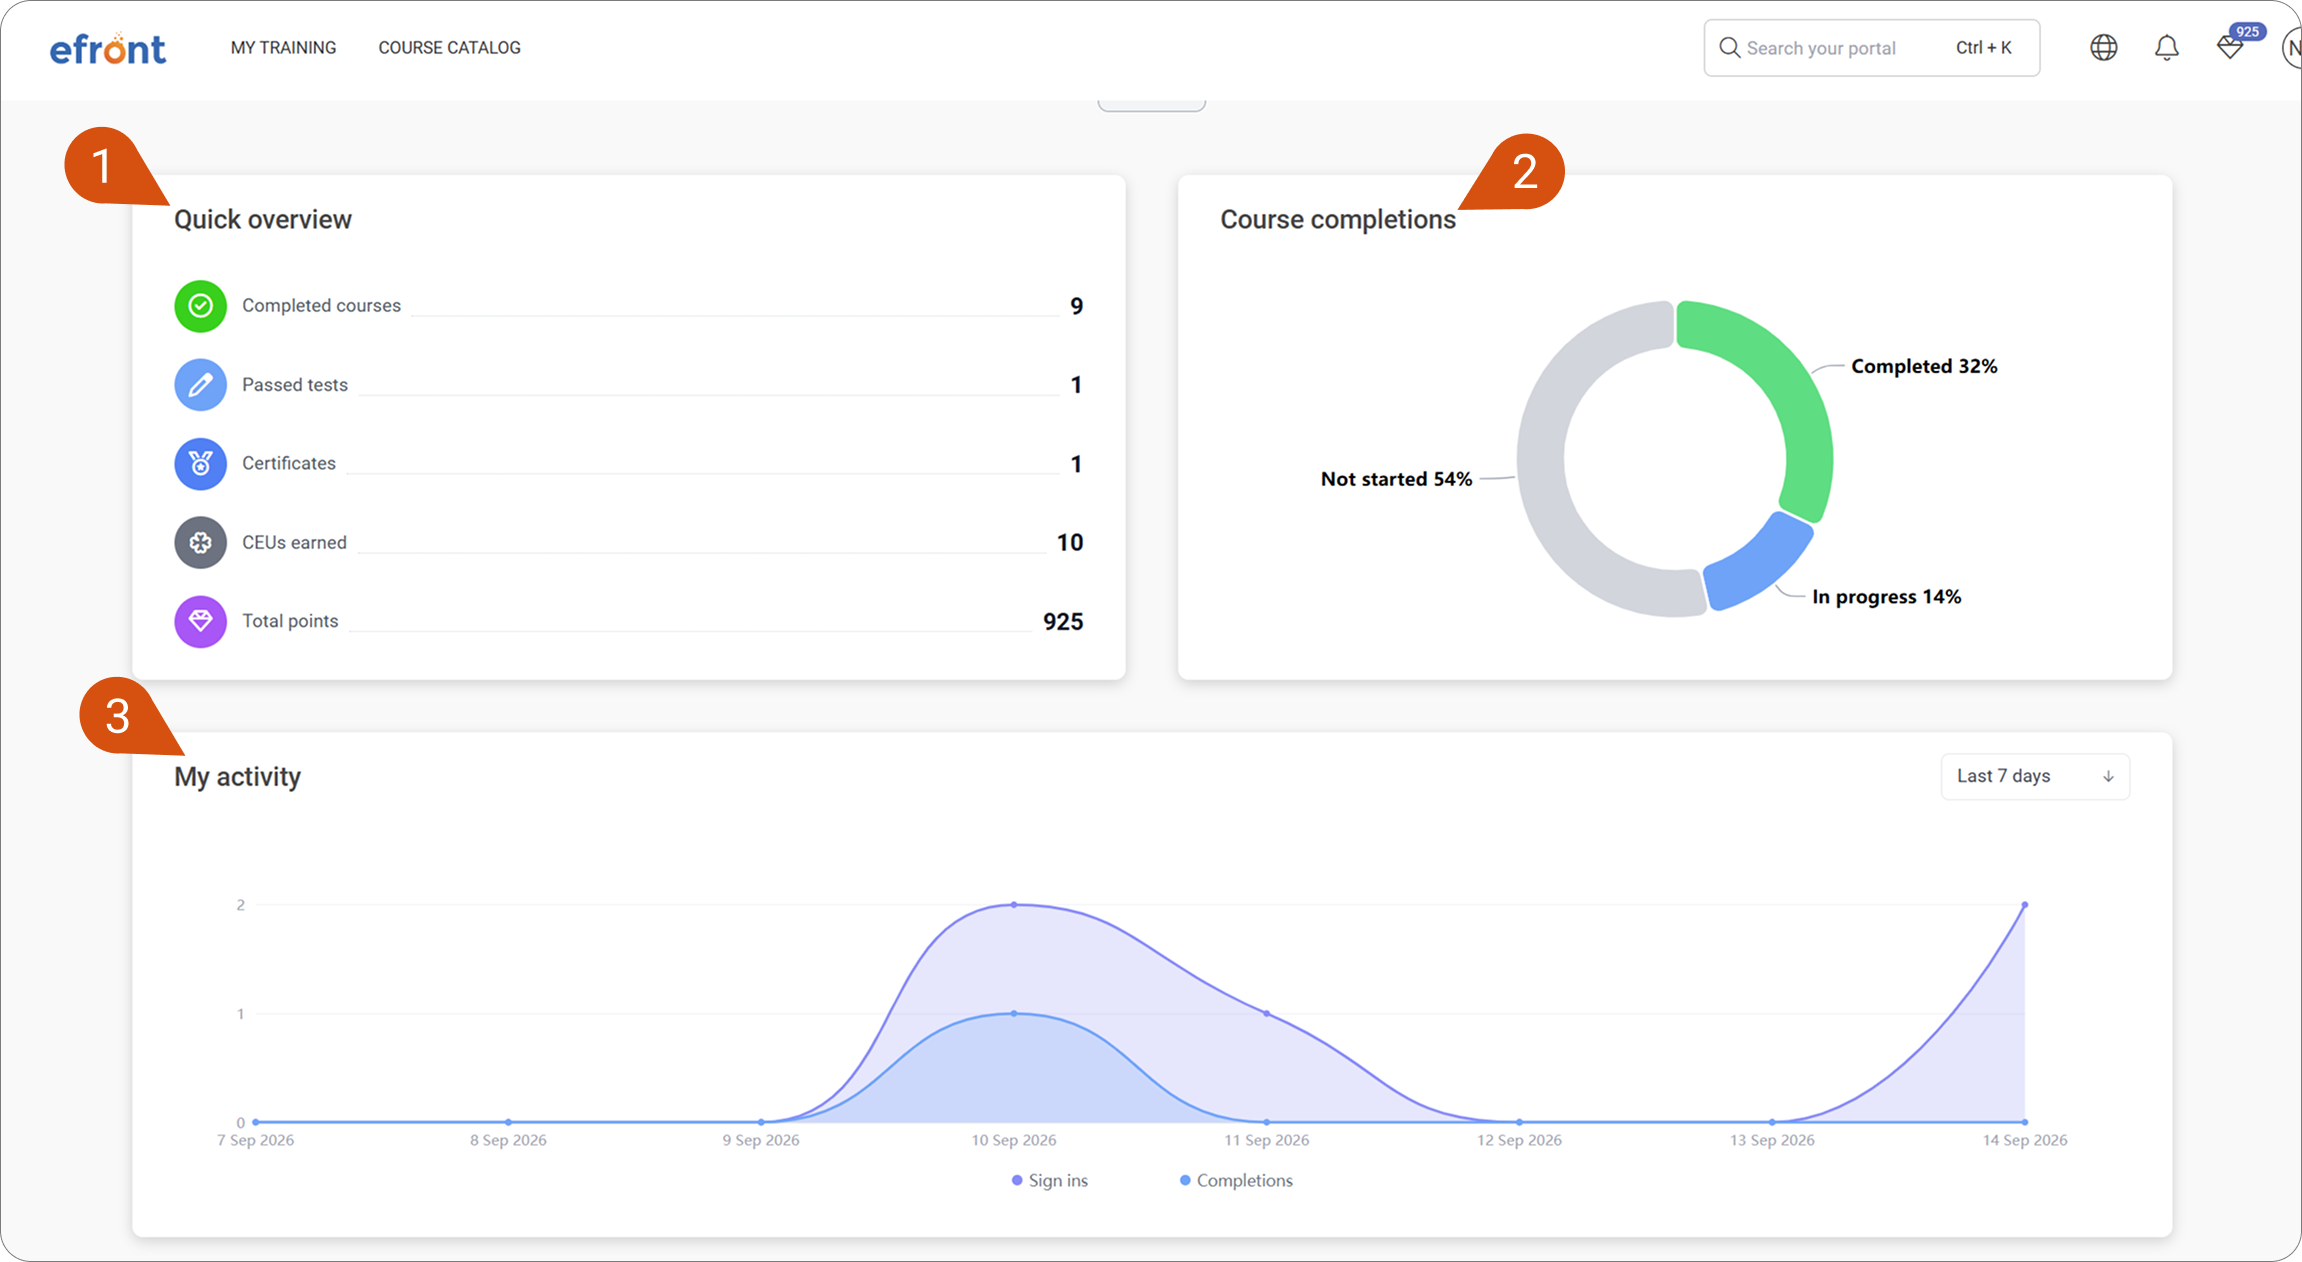Open the Last 7 days dropdown

2035,777
